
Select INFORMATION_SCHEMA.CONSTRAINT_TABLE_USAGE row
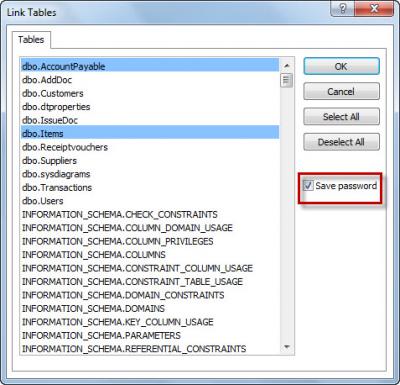coord(150,281)
